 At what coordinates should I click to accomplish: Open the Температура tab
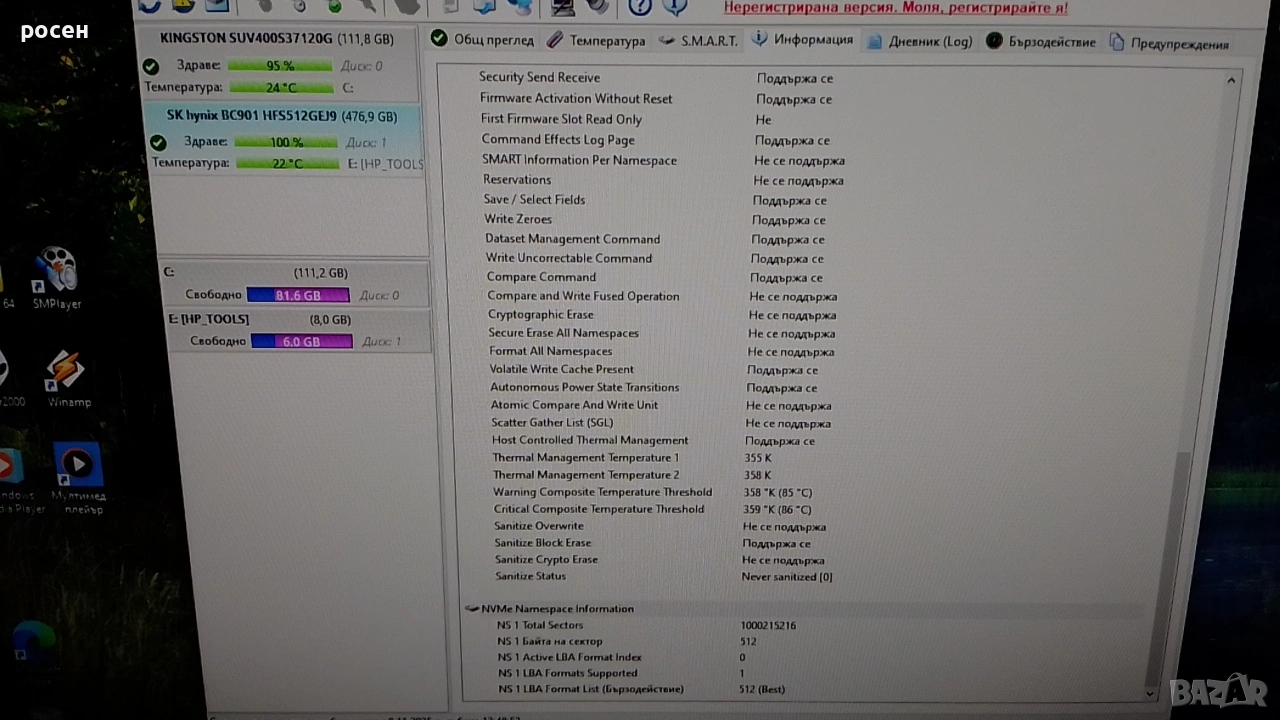[596, 41]
